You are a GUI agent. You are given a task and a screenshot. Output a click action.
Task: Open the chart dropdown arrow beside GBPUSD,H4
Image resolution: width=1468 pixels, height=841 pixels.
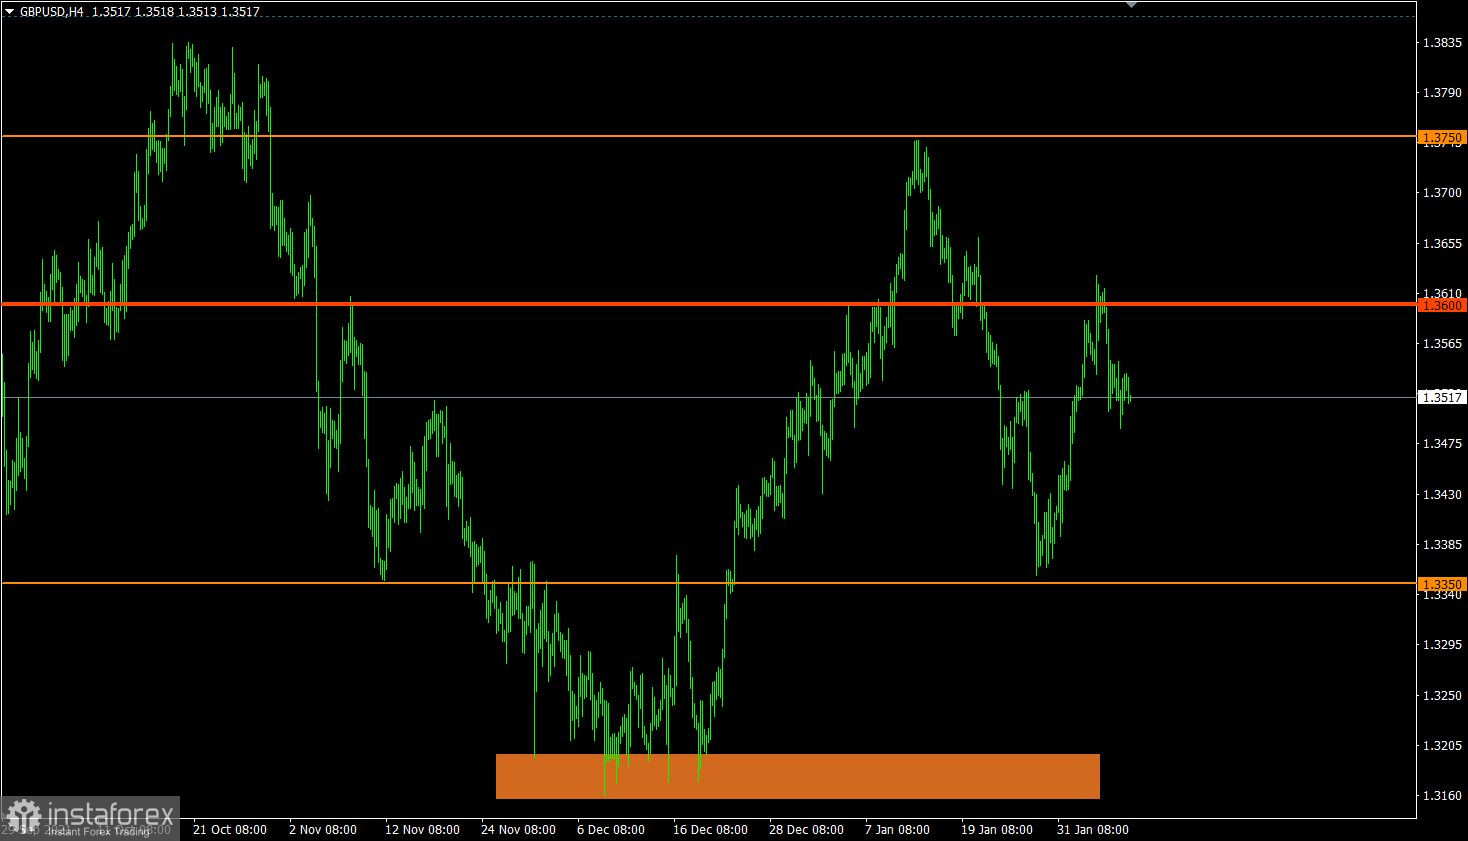[x=10, y=12]
